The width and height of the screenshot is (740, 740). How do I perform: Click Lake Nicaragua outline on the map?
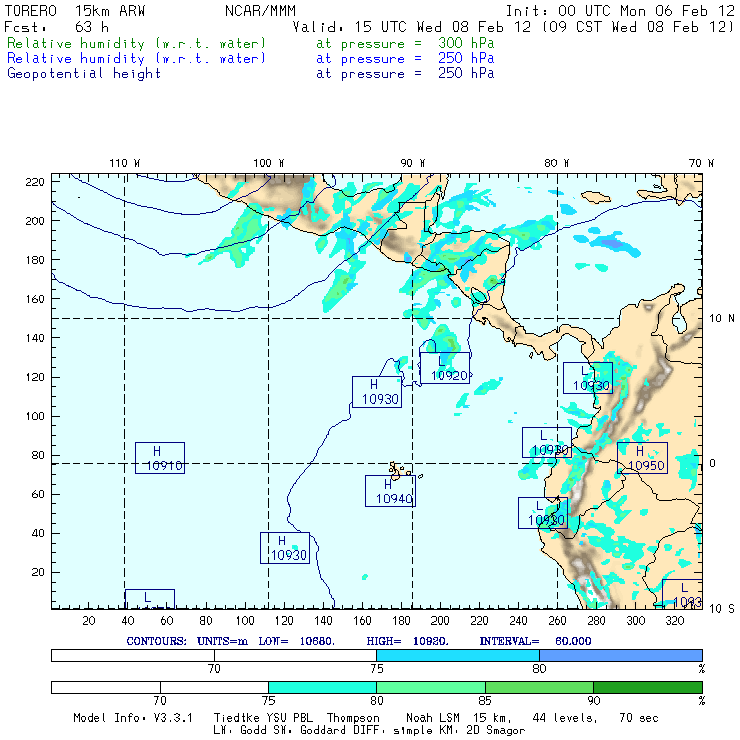pyautogui.click(x=479, y=295)
